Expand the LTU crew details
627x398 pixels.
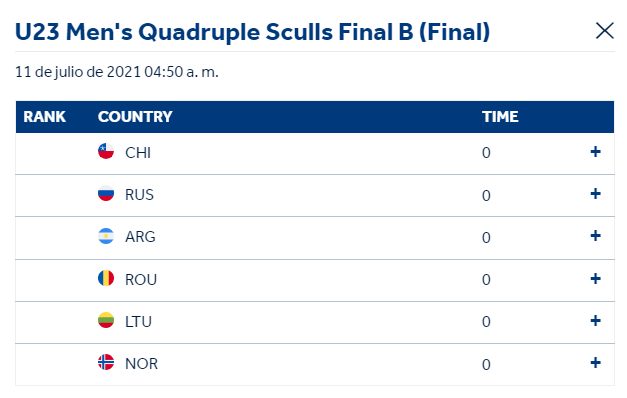[x=595, y=320]
